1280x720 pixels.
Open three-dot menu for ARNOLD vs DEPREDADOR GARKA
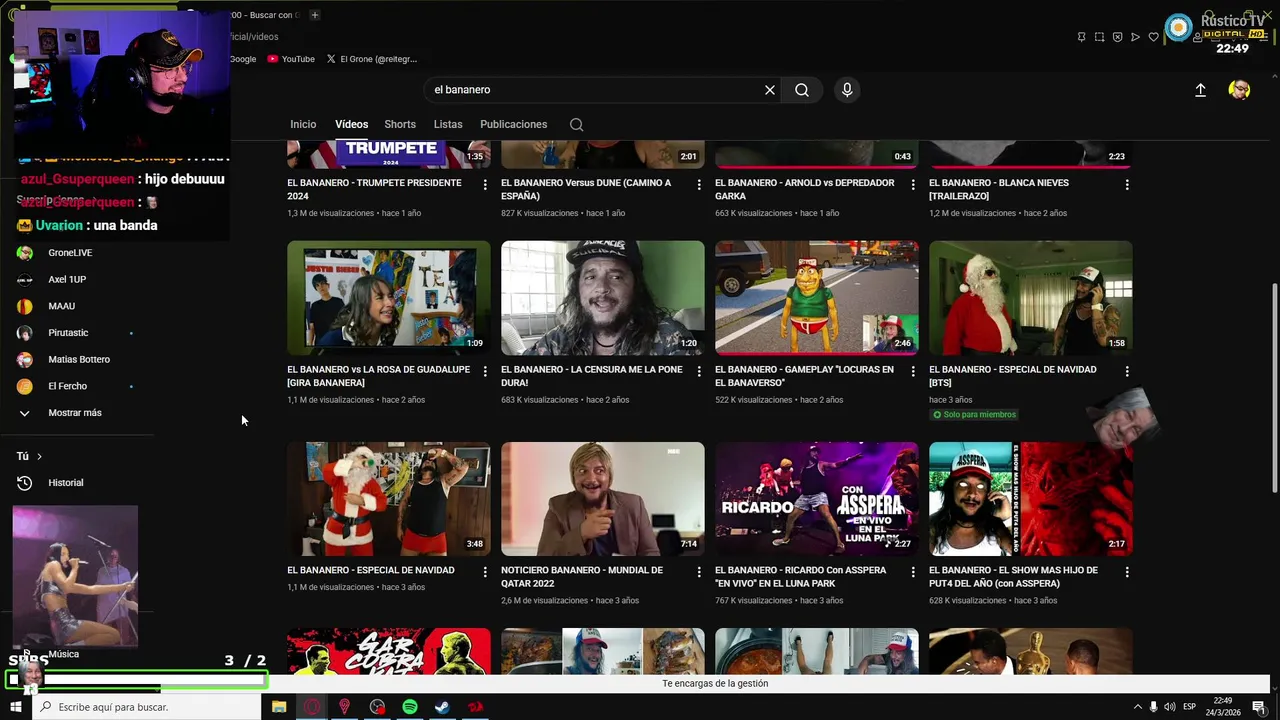[x=913, y=185]
